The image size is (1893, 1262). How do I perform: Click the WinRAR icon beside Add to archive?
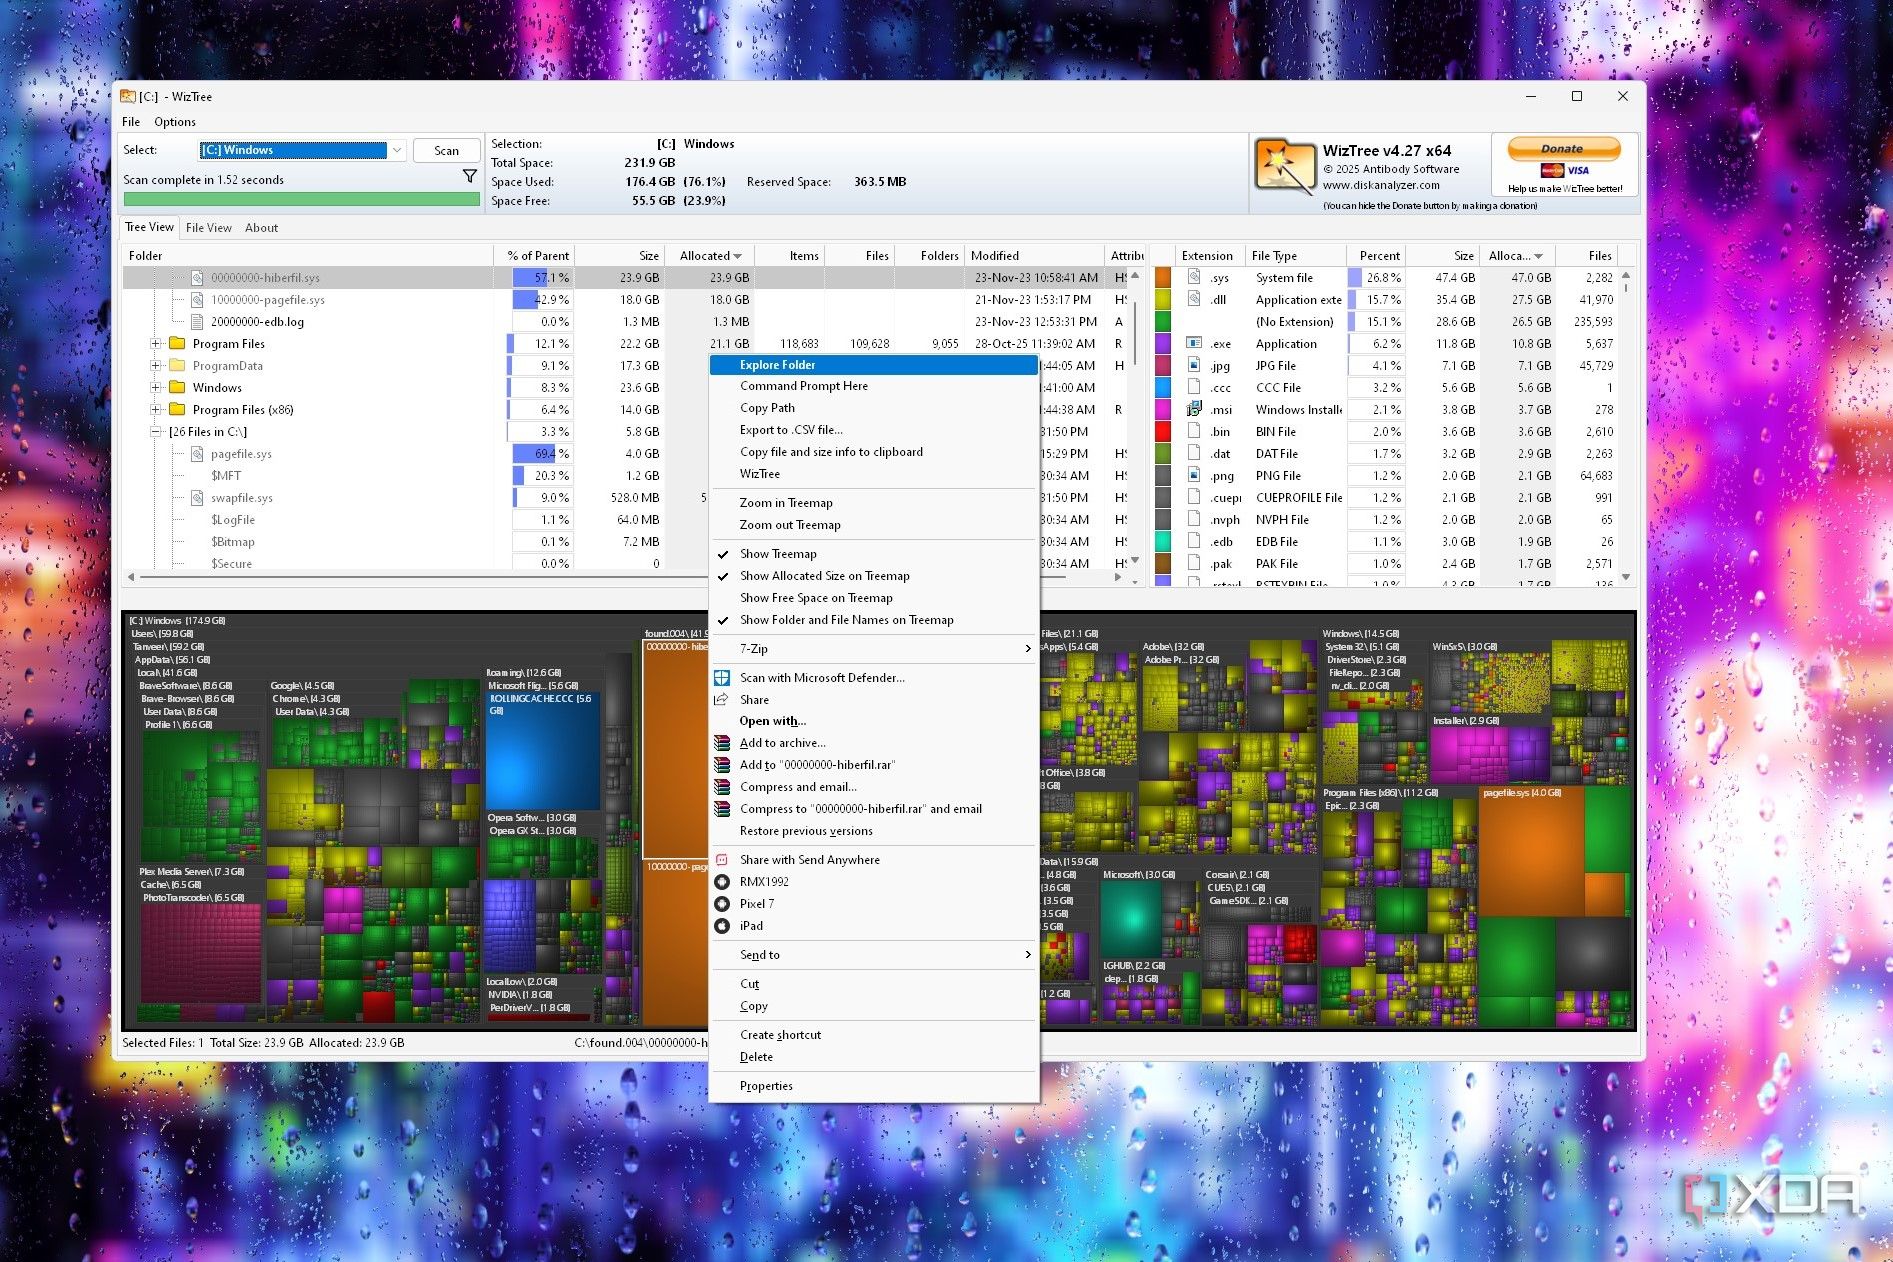click(x=722, y=743)
